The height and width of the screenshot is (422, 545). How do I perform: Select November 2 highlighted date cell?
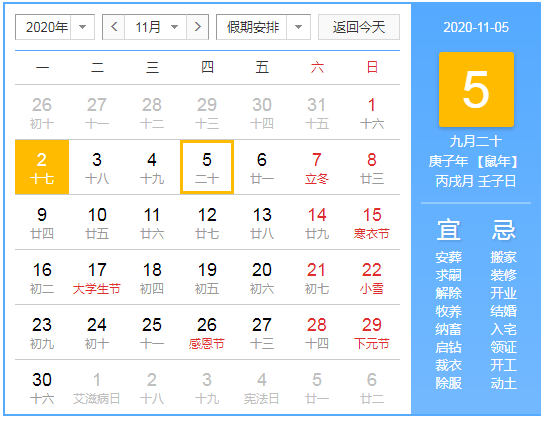tap(42, 167)
